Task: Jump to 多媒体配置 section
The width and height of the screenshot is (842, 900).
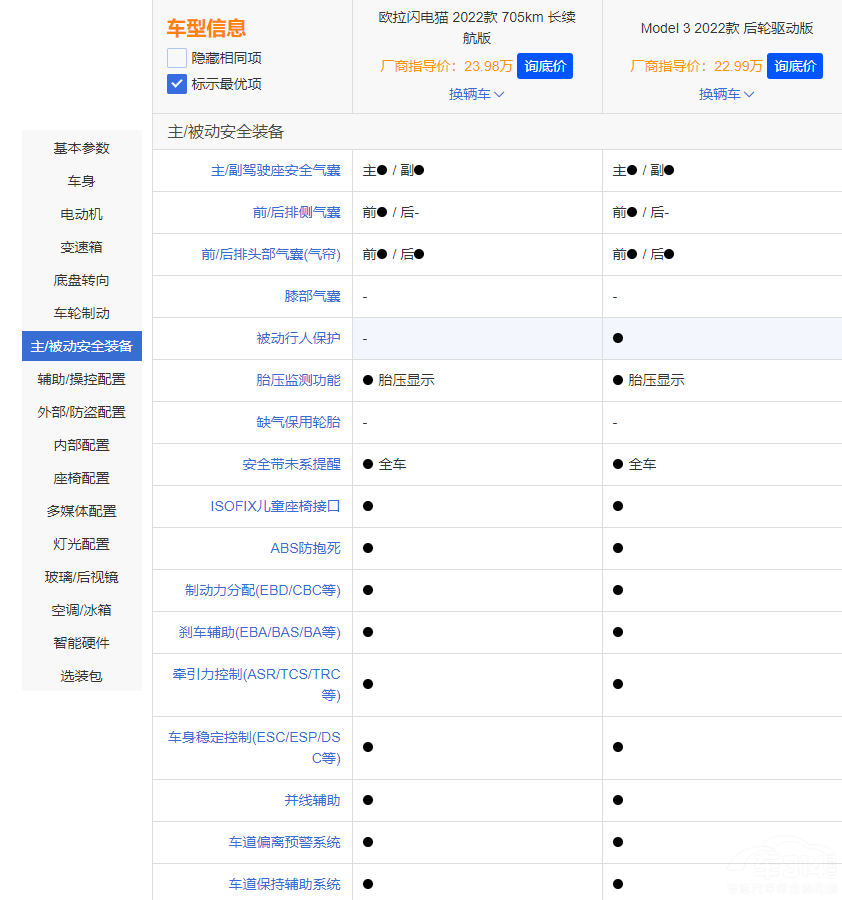Action: (x=82, y=511)
